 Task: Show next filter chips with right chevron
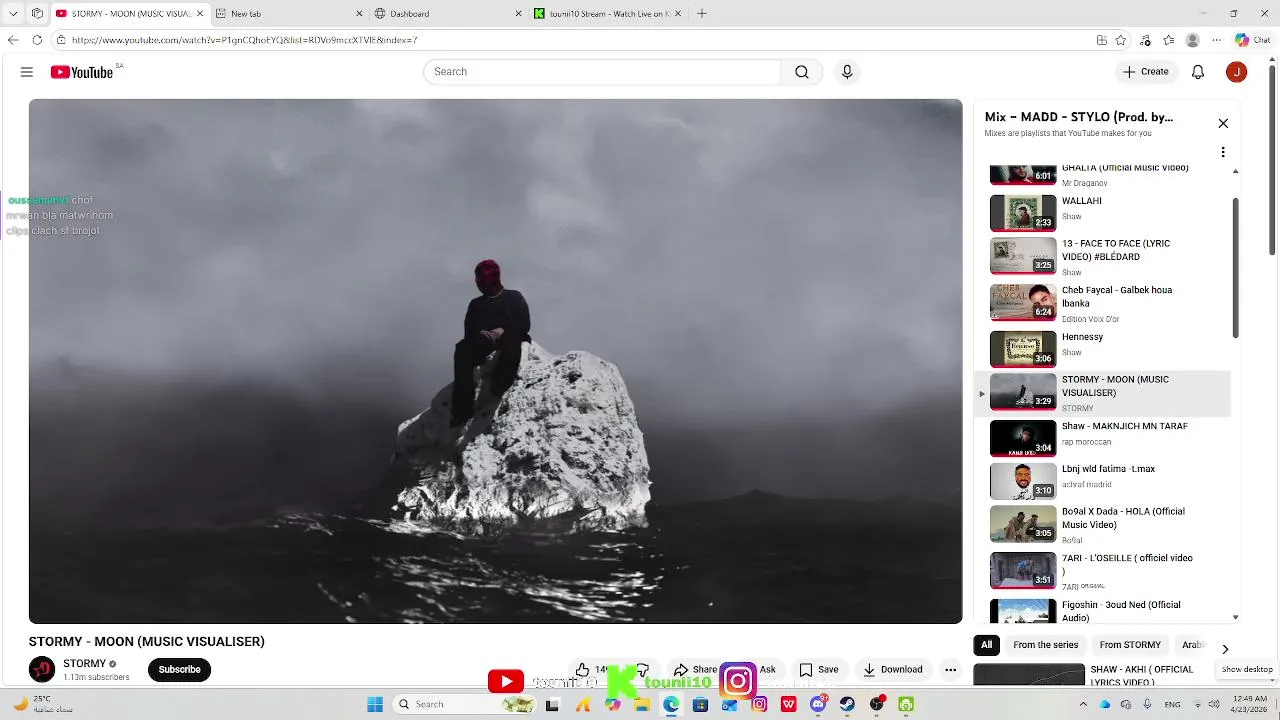click(x=1225, y=649)
